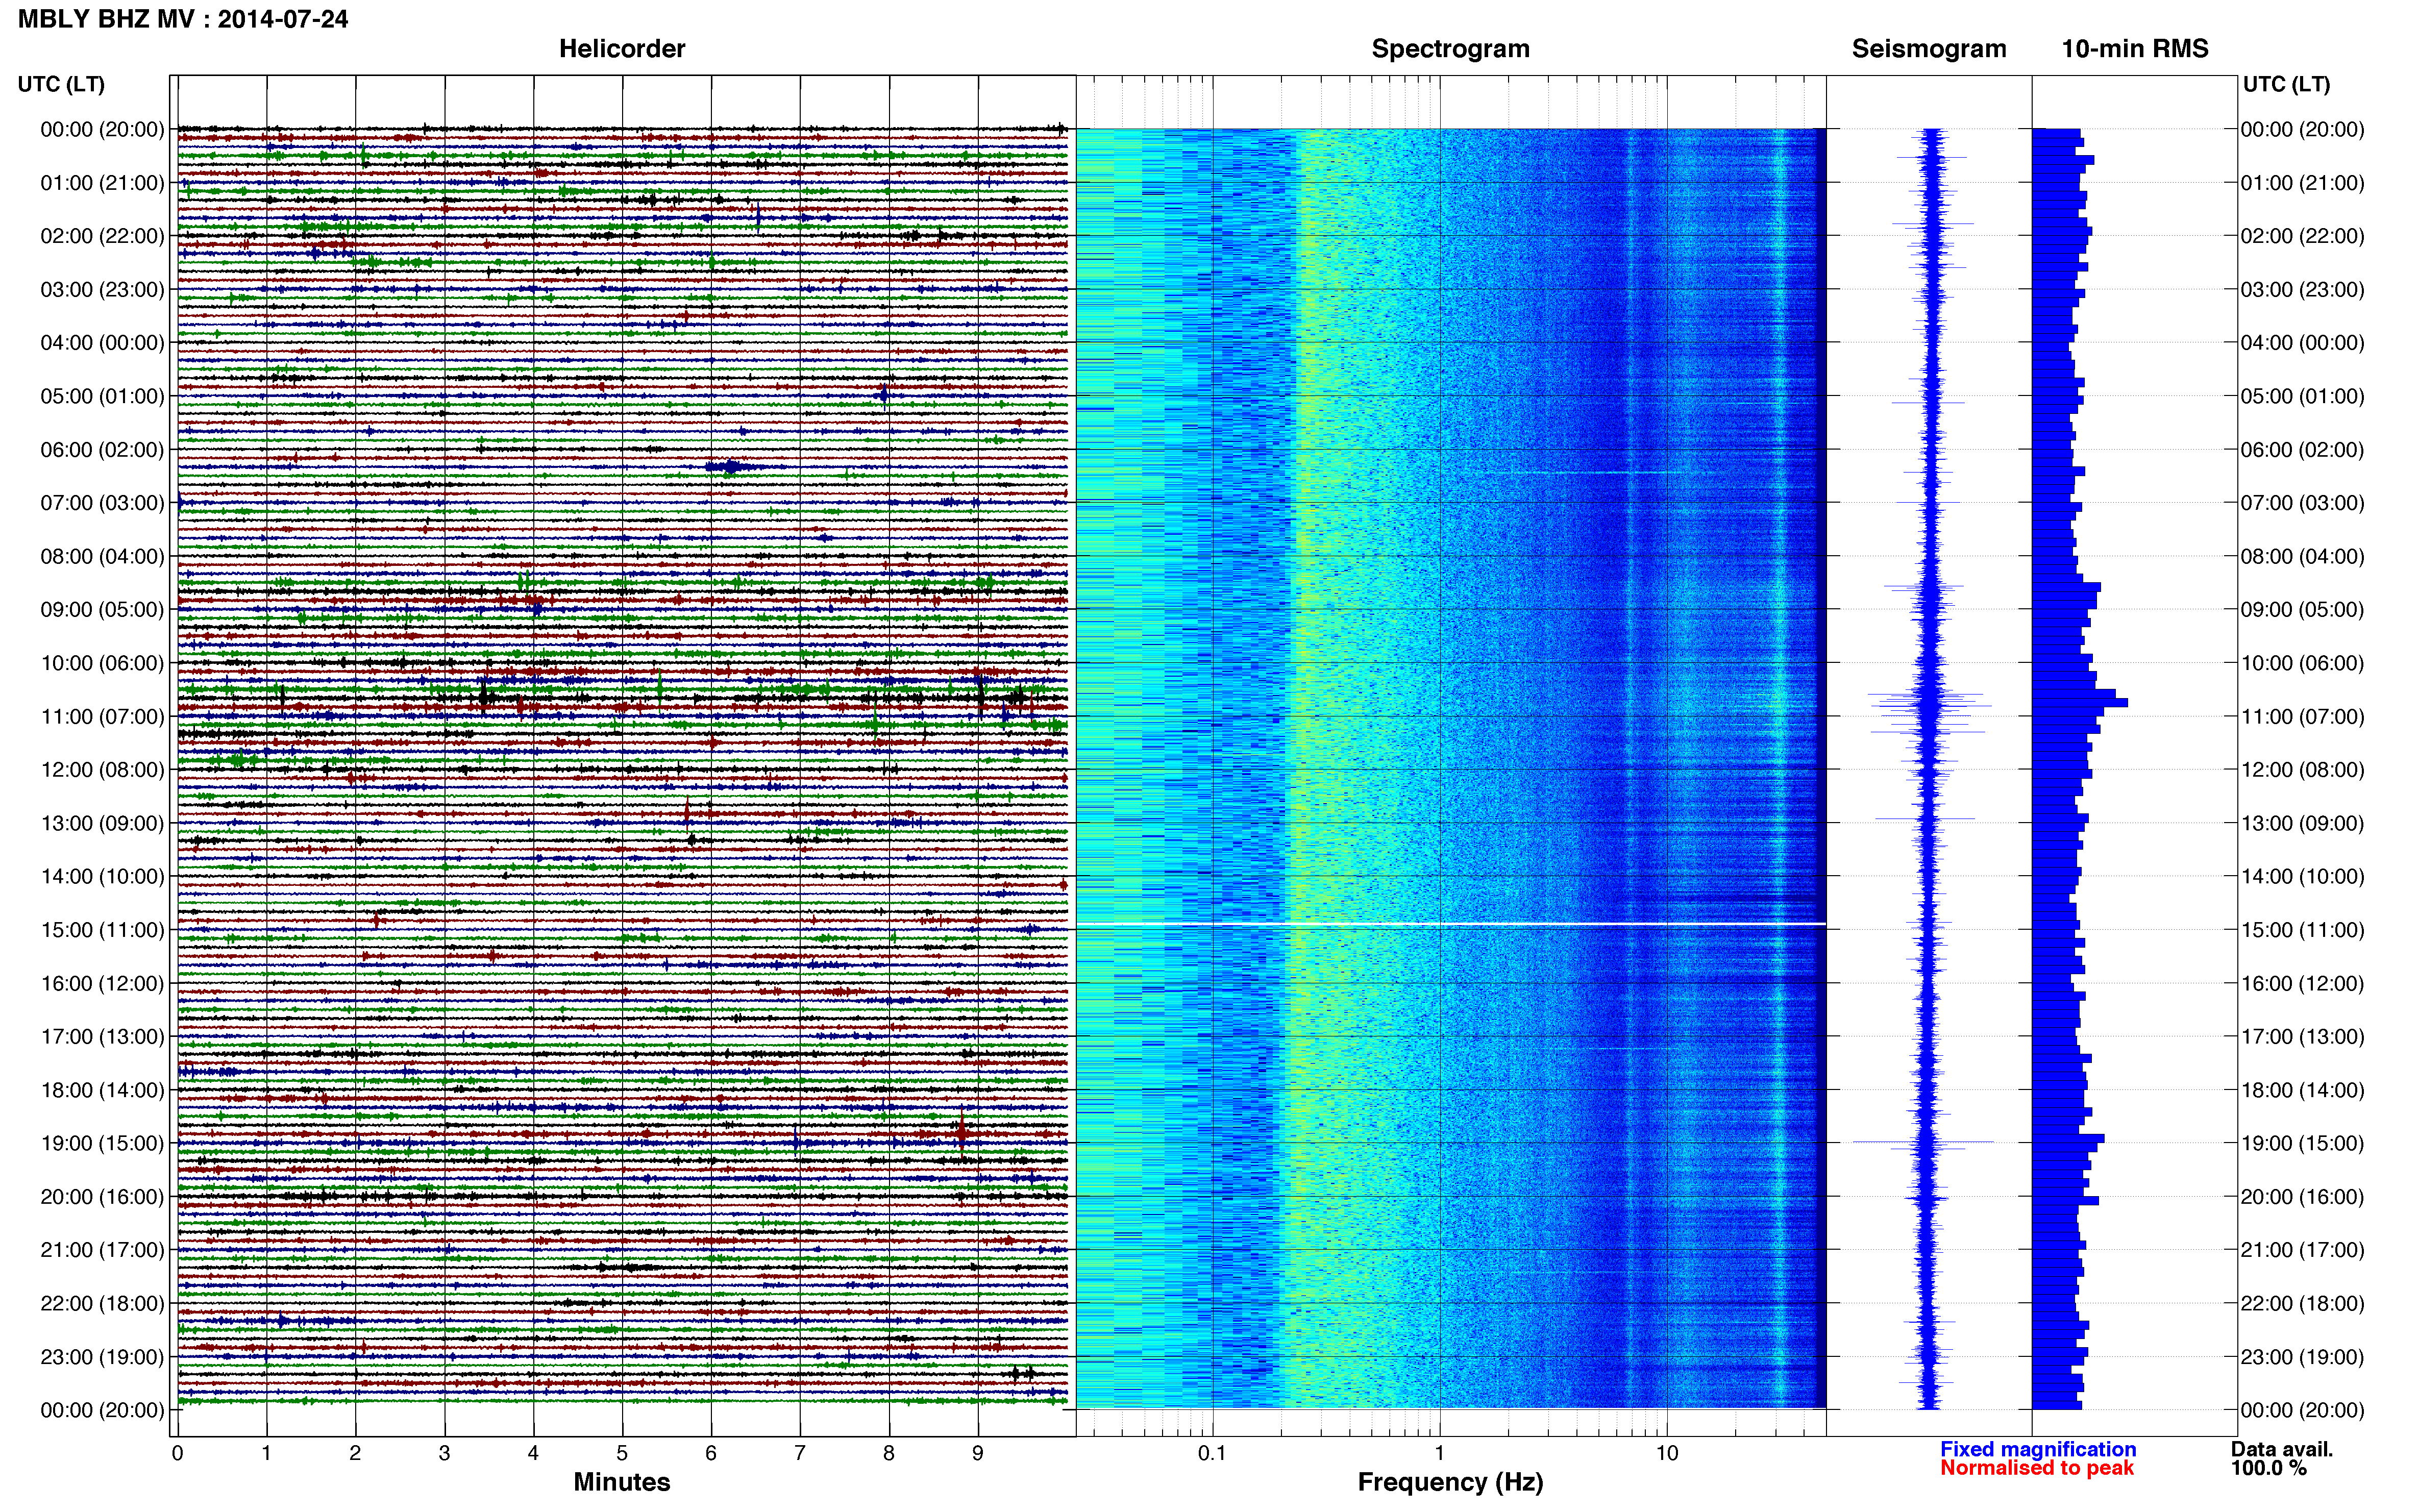Image resolution: width=2419 pixels, height=1512 pixels.
Task: Click 02:00 (22:00) on the helicorder time axis
Action: 102,236
